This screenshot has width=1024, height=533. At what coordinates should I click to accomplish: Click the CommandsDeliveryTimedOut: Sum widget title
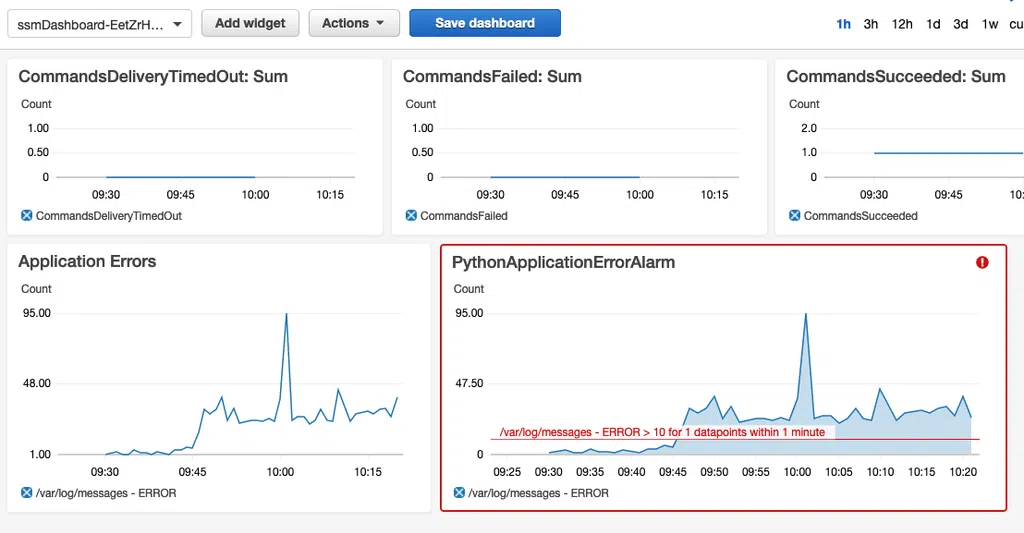pos(153,76)
